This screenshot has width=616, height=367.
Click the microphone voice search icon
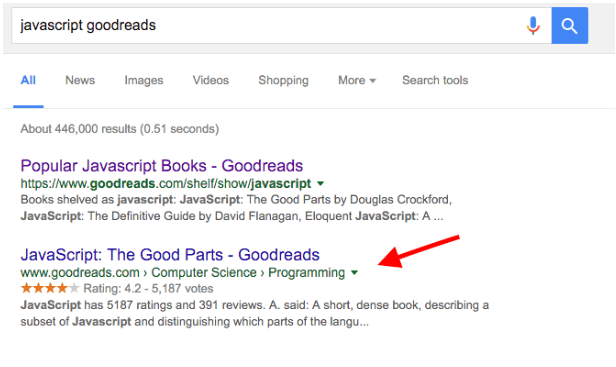[533, 26]
